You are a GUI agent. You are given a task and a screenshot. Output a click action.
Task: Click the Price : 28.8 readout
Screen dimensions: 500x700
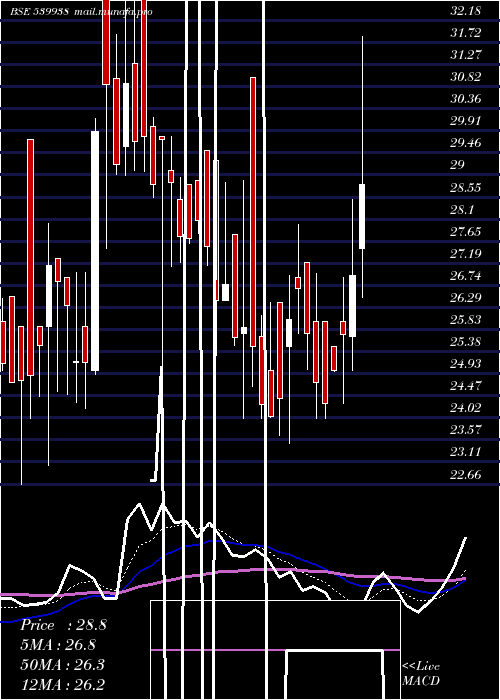pyautogui.click(x=63, y=625)
